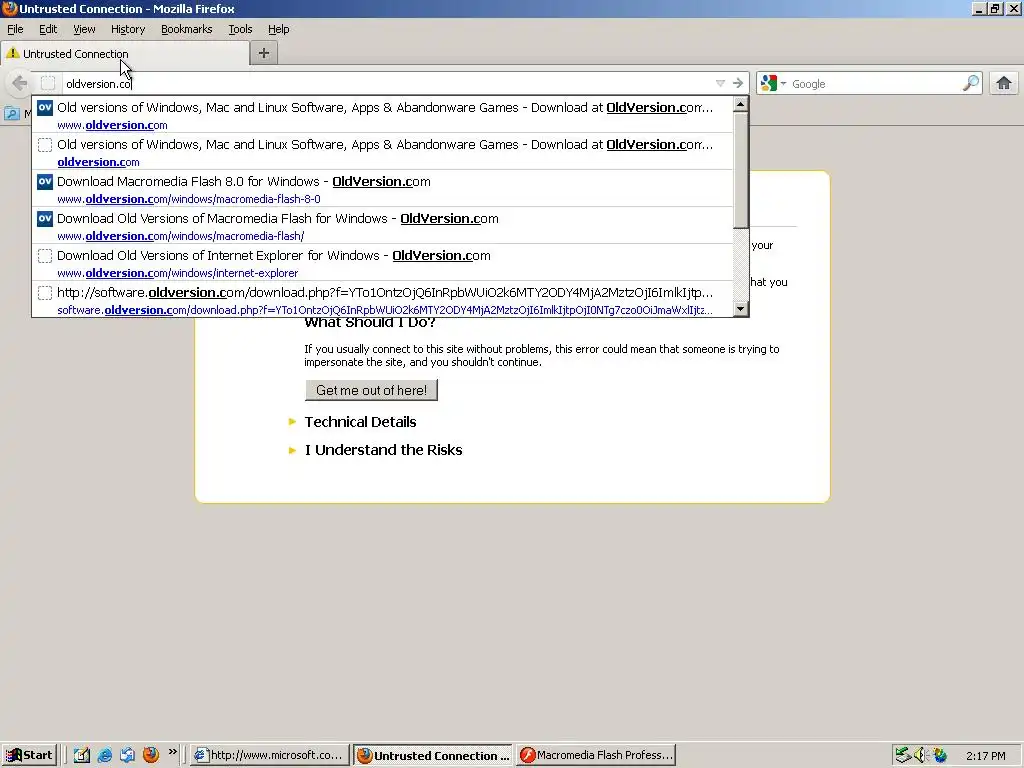Click OV favicon of Old Versions of Macromedia Flash
1024x768 pixels.
pyautogui.click(x=45, y=219)
